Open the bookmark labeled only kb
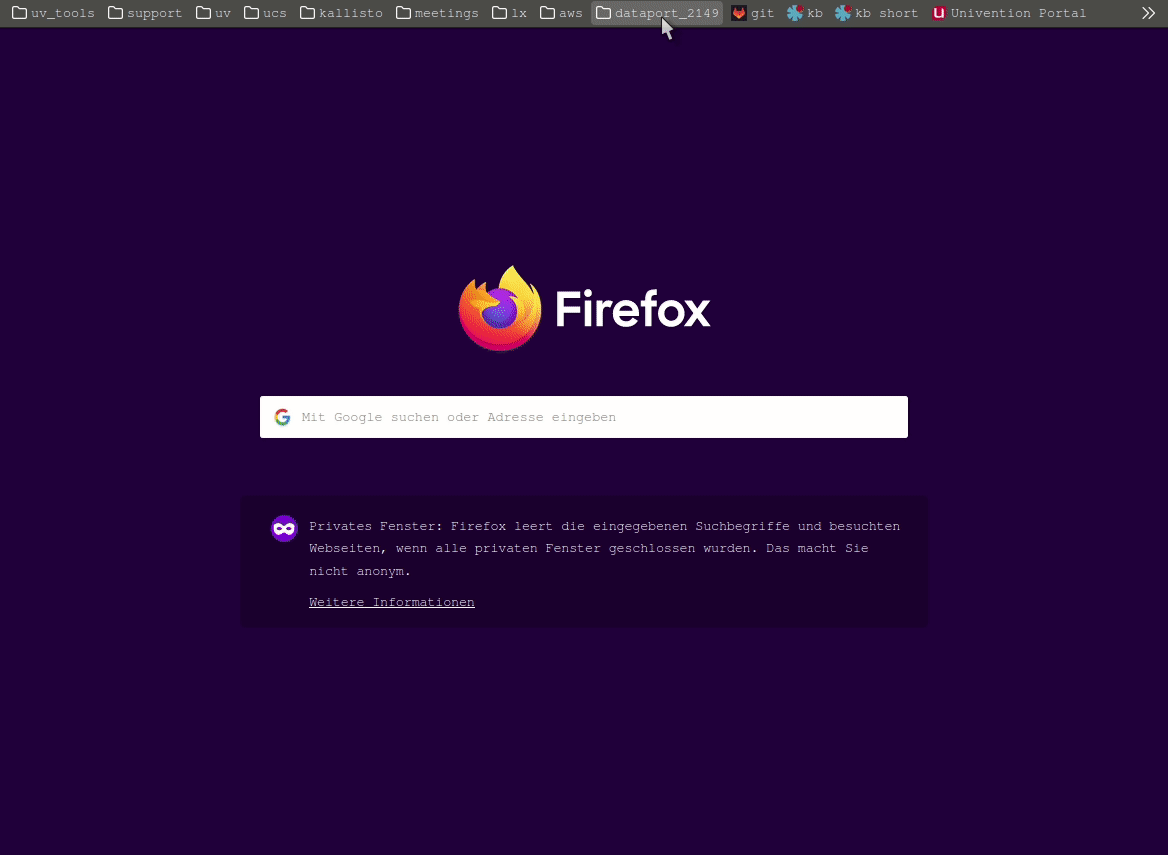This screenshot has height=855, width=1168. [x=805, y=13]
